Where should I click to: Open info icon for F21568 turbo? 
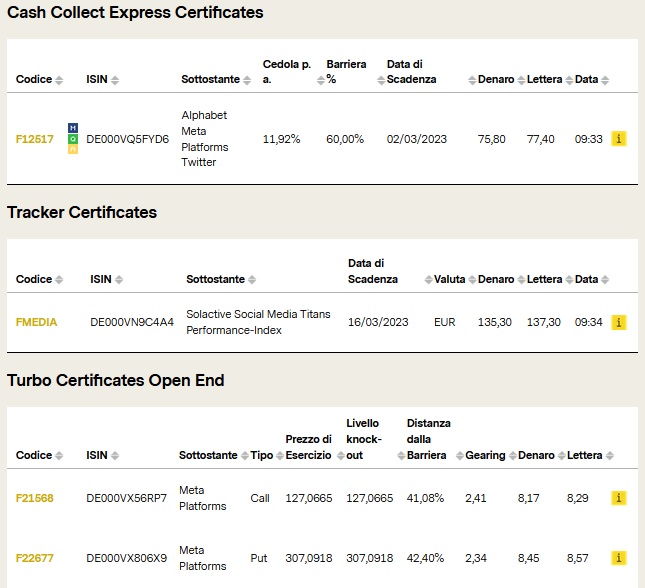tap(619, 498)
